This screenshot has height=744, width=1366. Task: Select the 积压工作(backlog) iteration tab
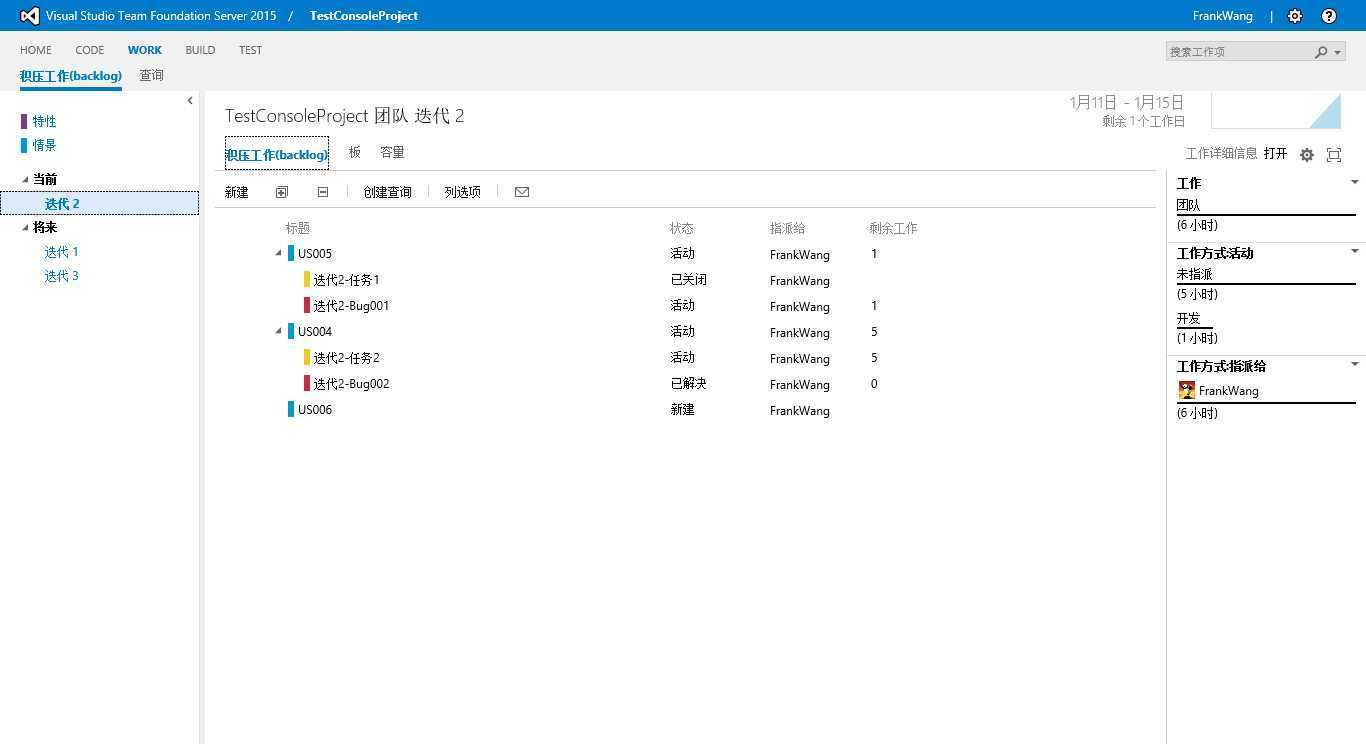(x=277, y=154)
